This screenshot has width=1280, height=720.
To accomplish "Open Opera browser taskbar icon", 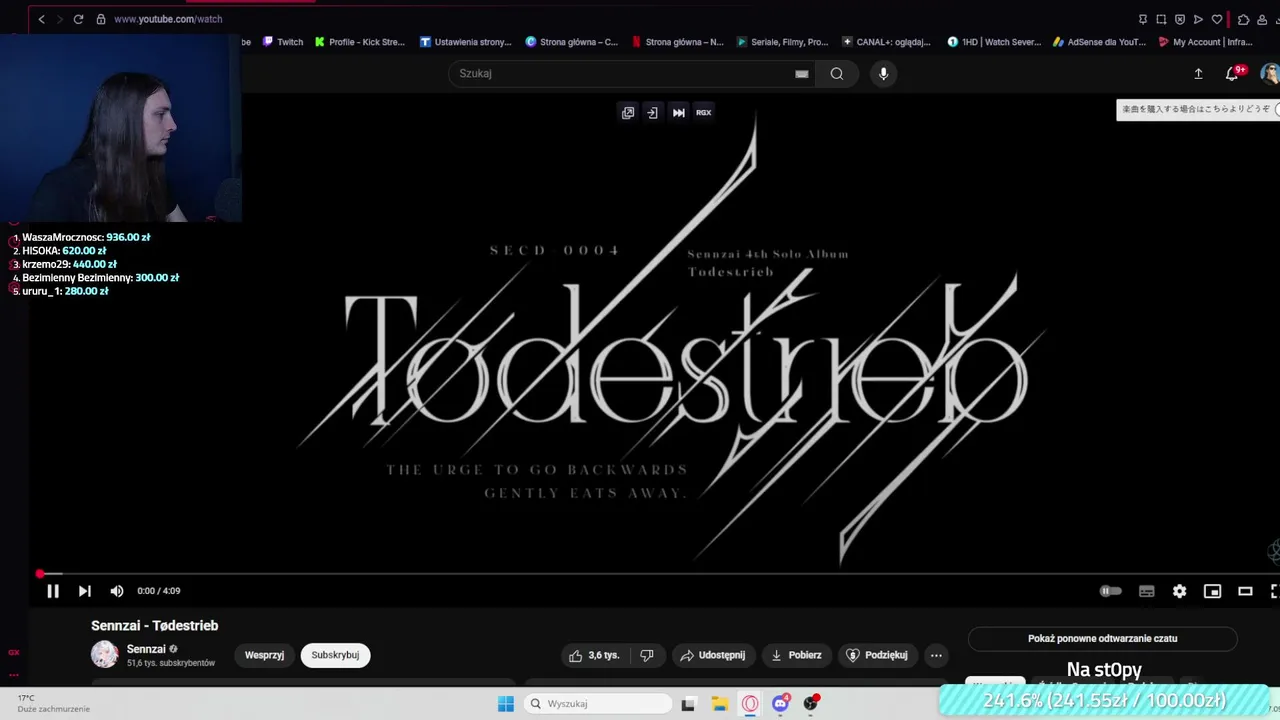I will (750, 704).
